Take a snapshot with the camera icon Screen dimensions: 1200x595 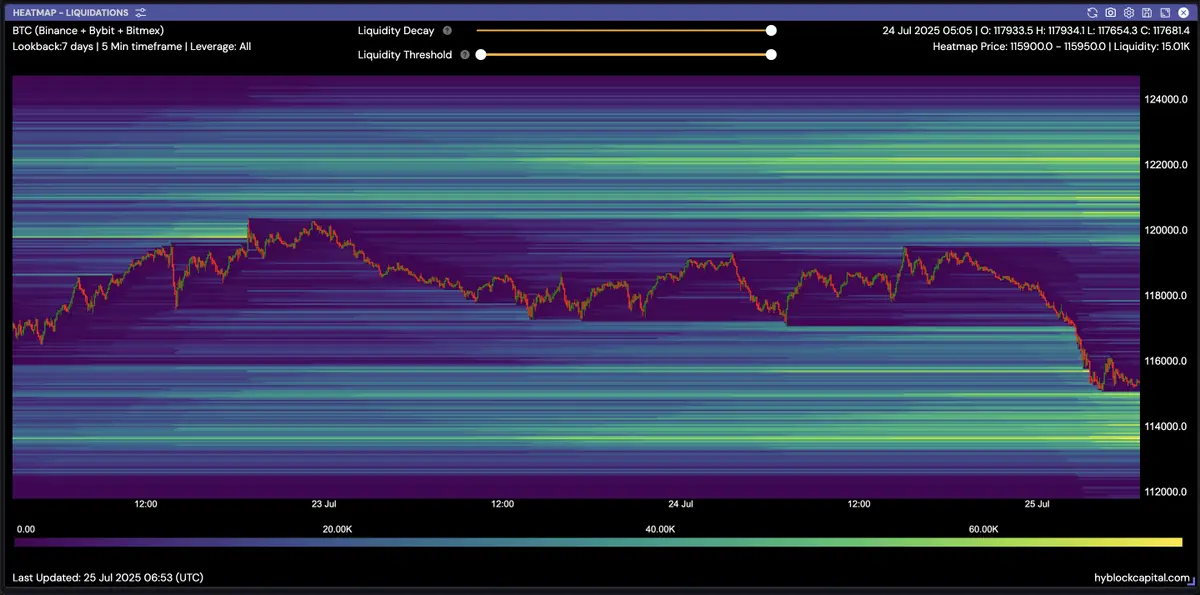[x=1111, y=12]
